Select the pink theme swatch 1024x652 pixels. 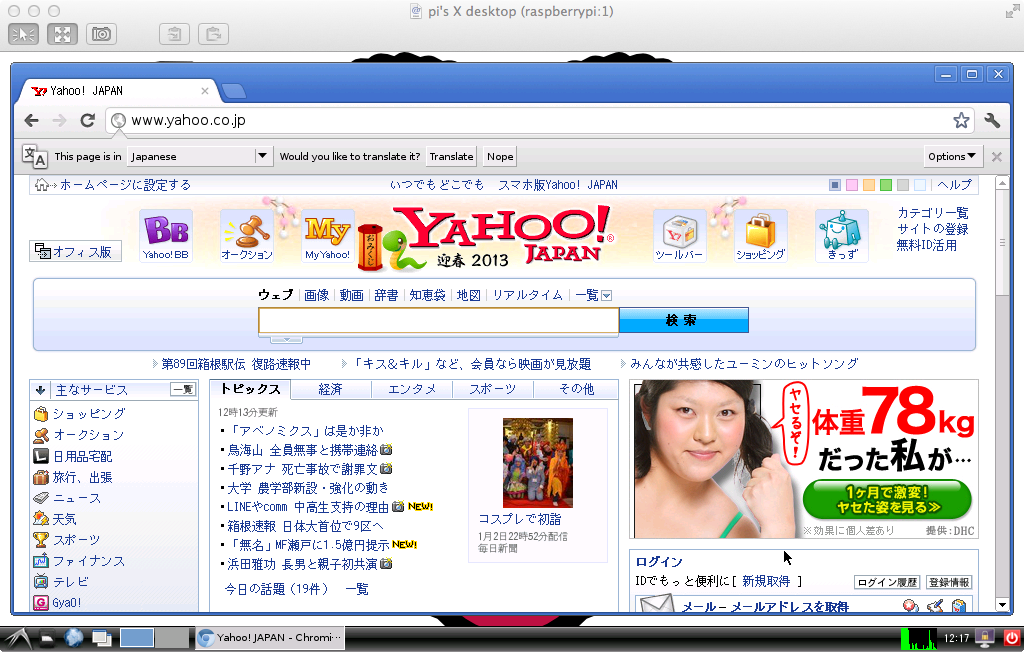[852, 185]
